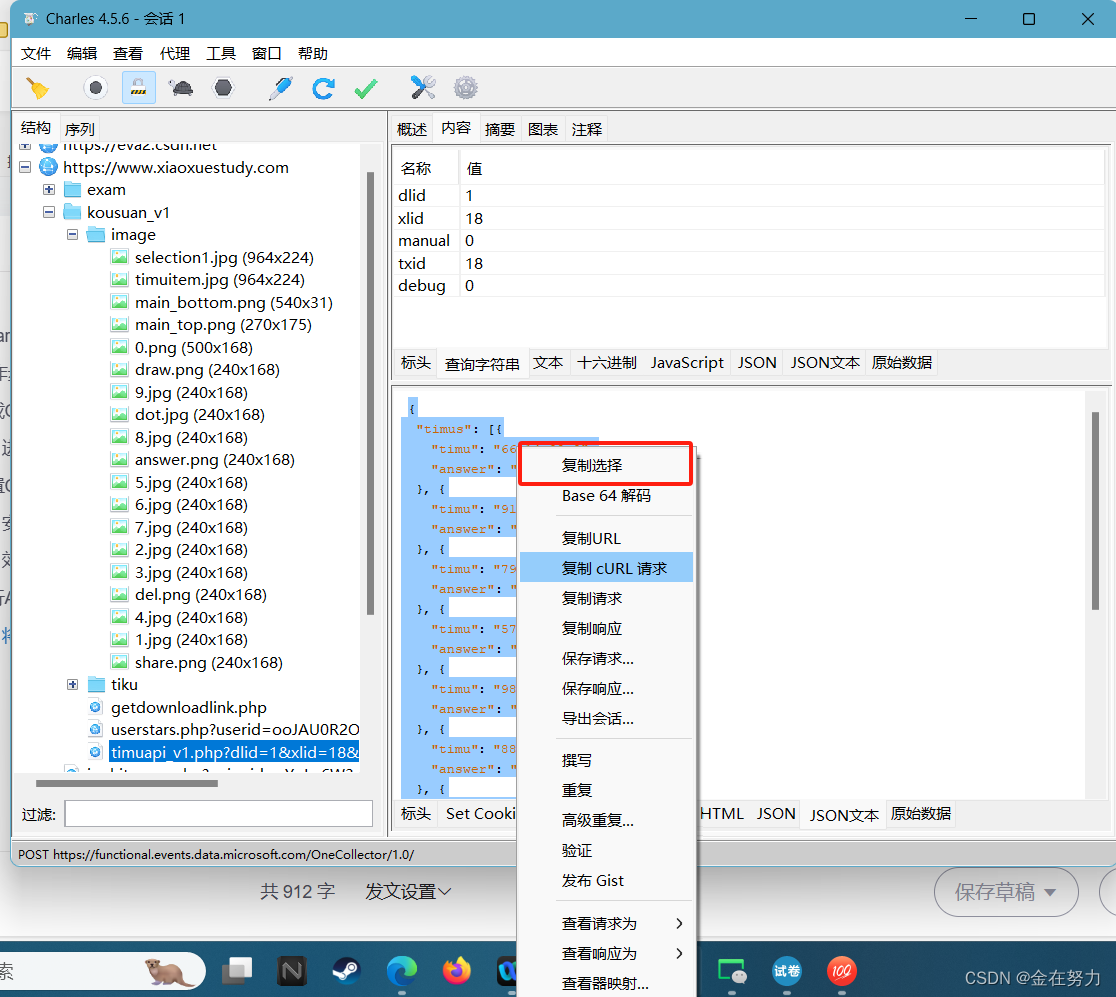Image resolution: width=1116 pixels, height=997 pixels.
Task: Select main_bottom.png image file icon
Action: point(120,302)
